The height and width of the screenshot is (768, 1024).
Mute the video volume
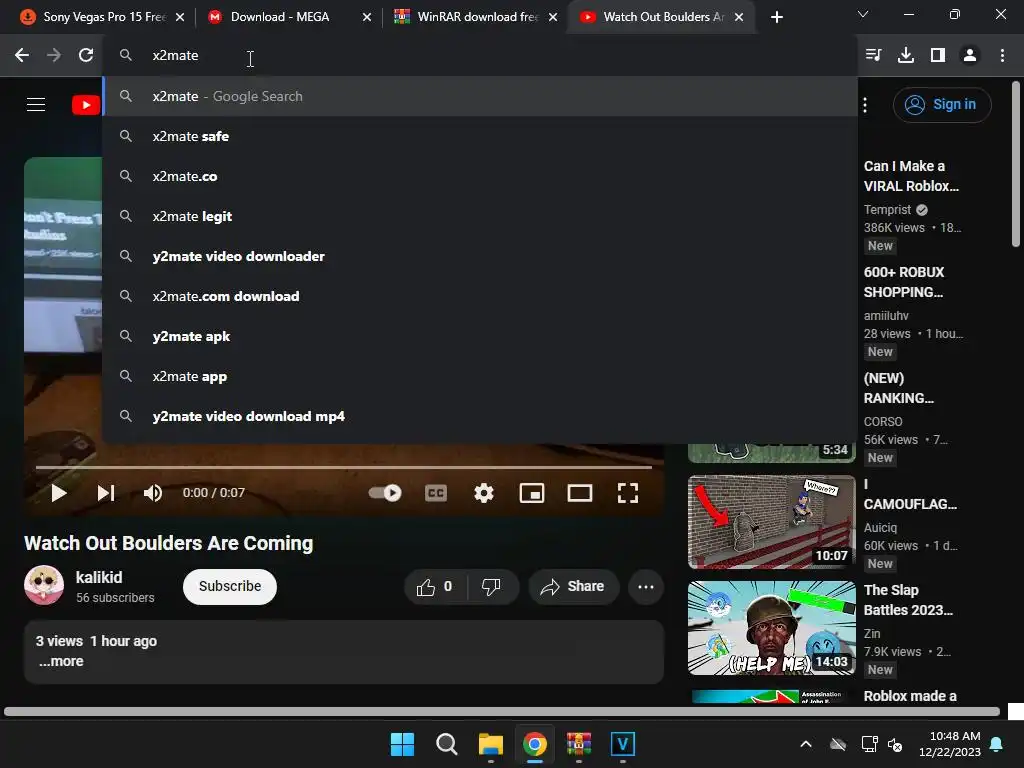(153, 493)
